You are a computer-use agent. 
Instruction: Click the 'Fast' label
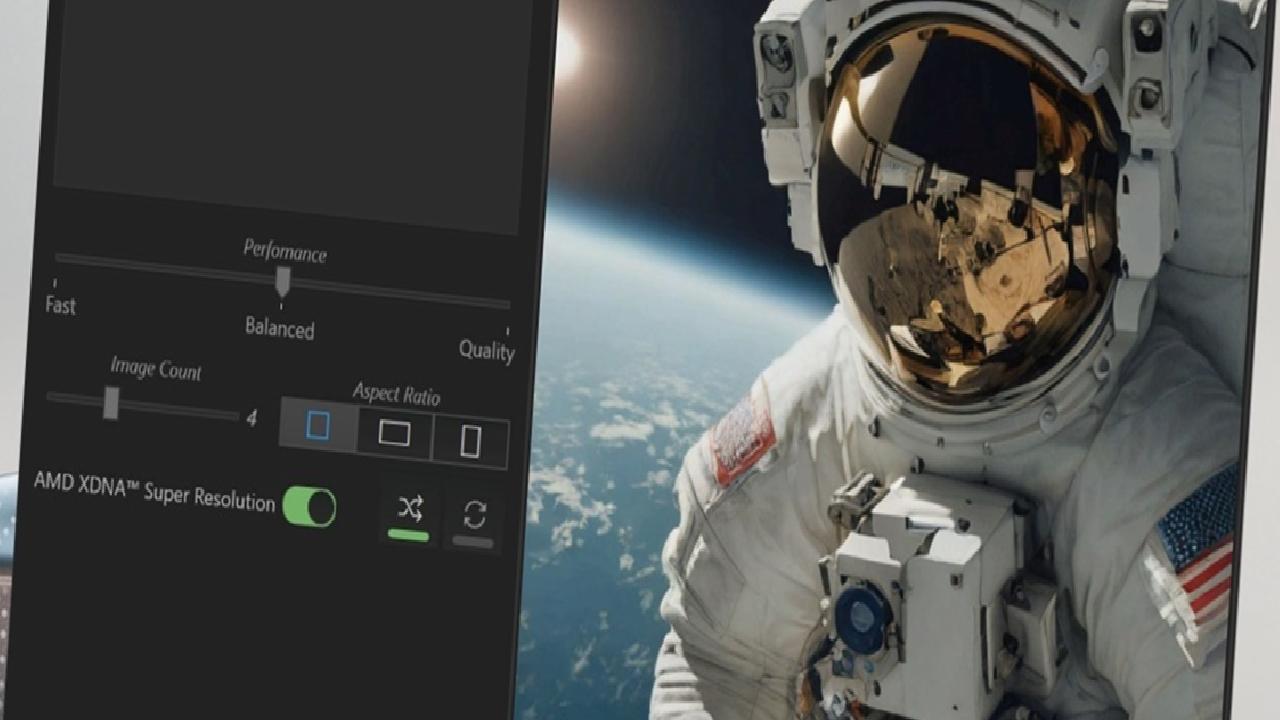[60, 305]
